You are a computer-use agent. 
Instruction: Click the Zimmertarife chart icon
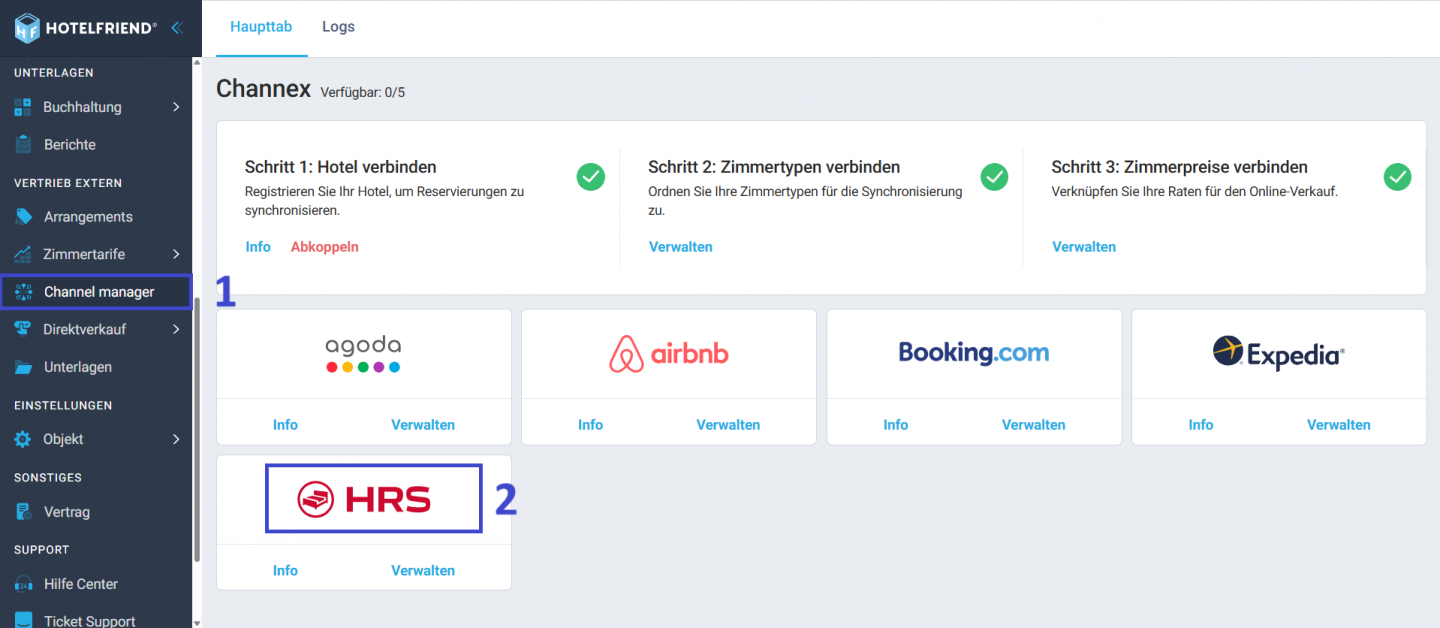[x=23, y=255]
